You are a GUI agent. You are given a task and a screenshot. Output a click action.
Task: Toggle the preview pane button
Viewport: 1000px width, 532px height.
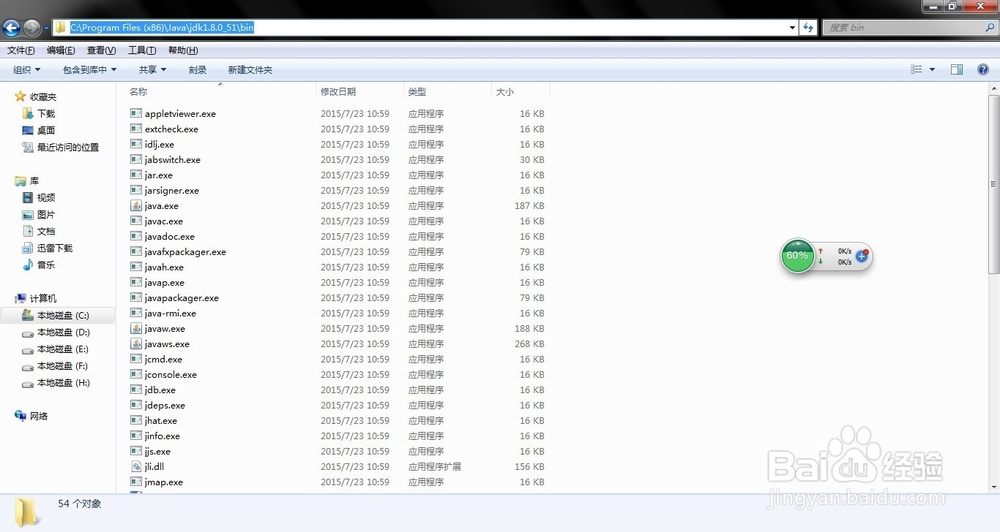click(x=957, y=70)
